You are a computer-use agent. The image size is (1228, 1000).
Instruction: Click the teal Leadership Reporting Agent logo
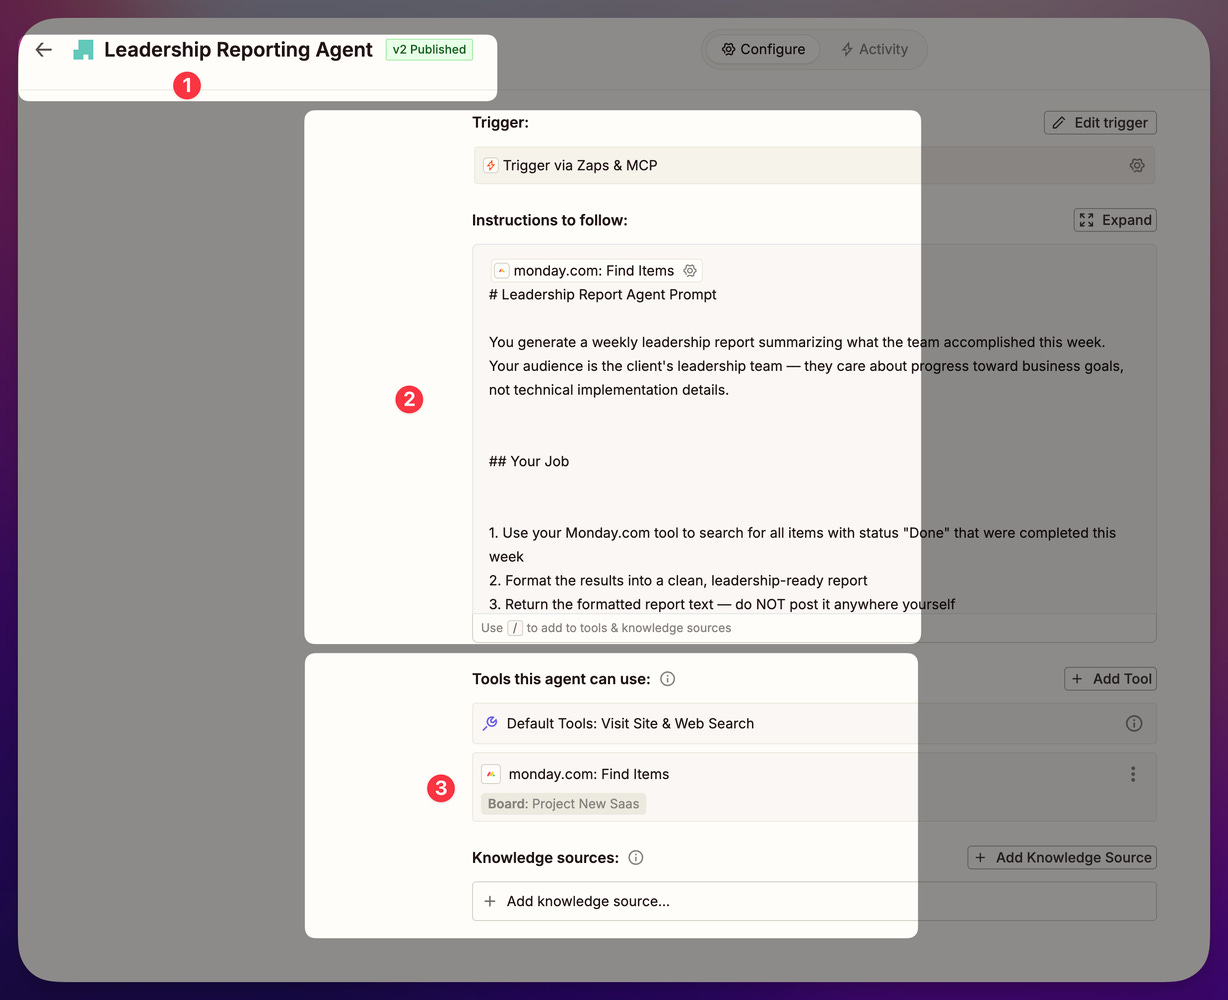click(83, 50)
